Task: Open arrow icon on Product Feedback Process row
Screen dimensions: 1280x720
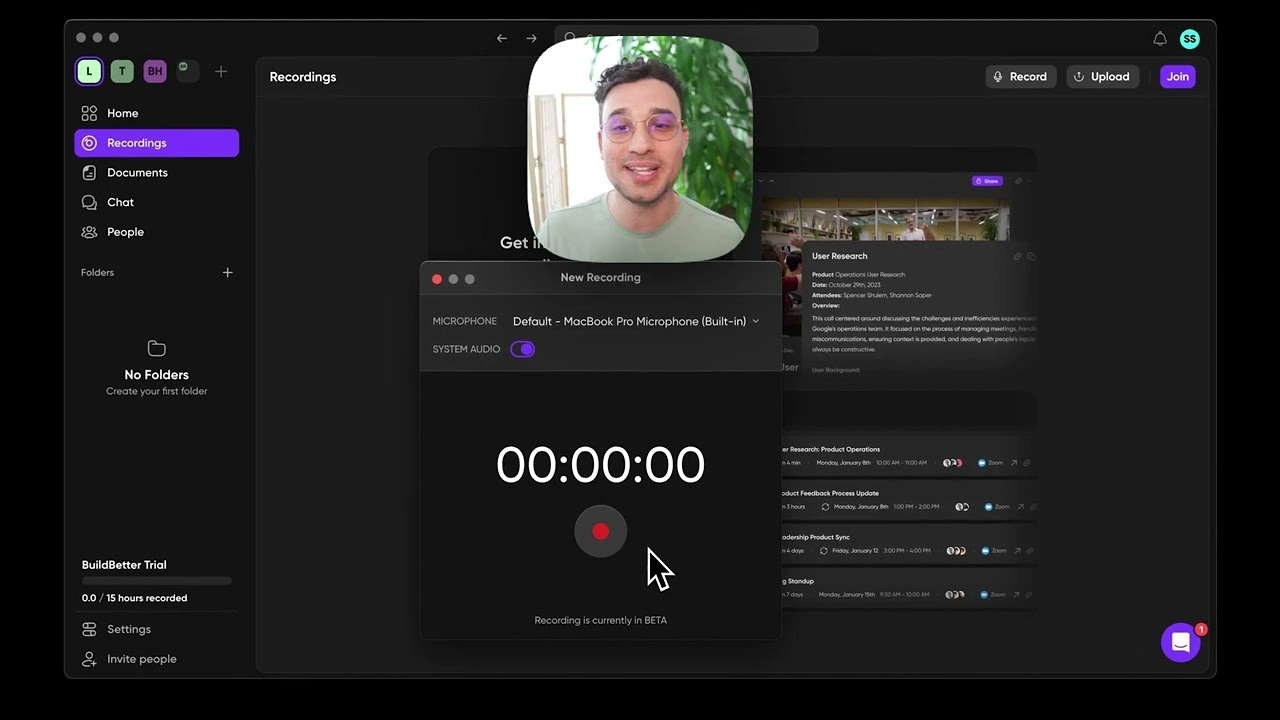Action: pos(1020,507)
